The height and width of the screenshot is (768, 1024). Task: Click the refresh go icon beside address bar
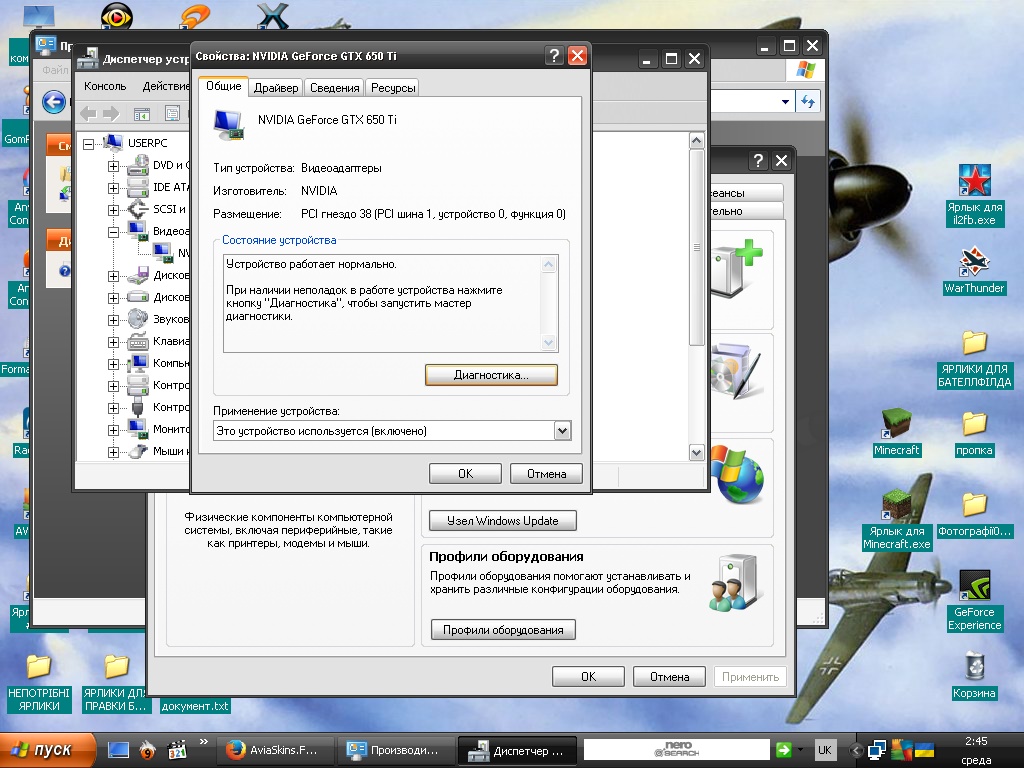(x=808, y=101)
